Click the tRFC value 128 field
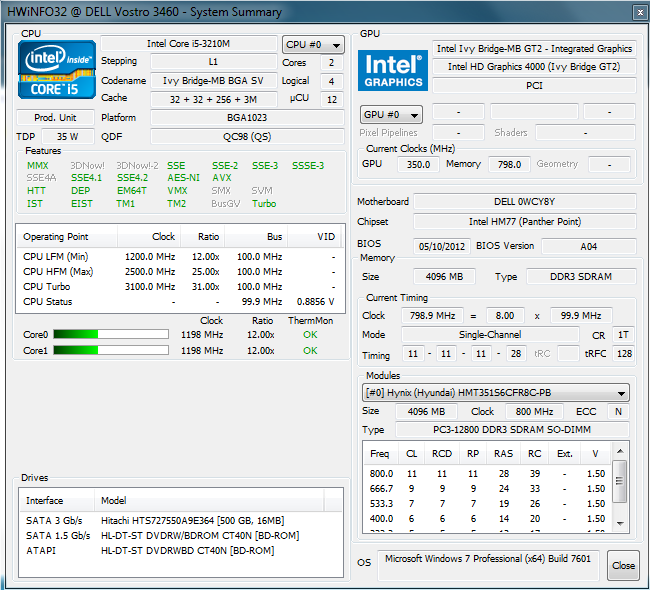Screen dimensions: 650x590 tap(624, 354)
